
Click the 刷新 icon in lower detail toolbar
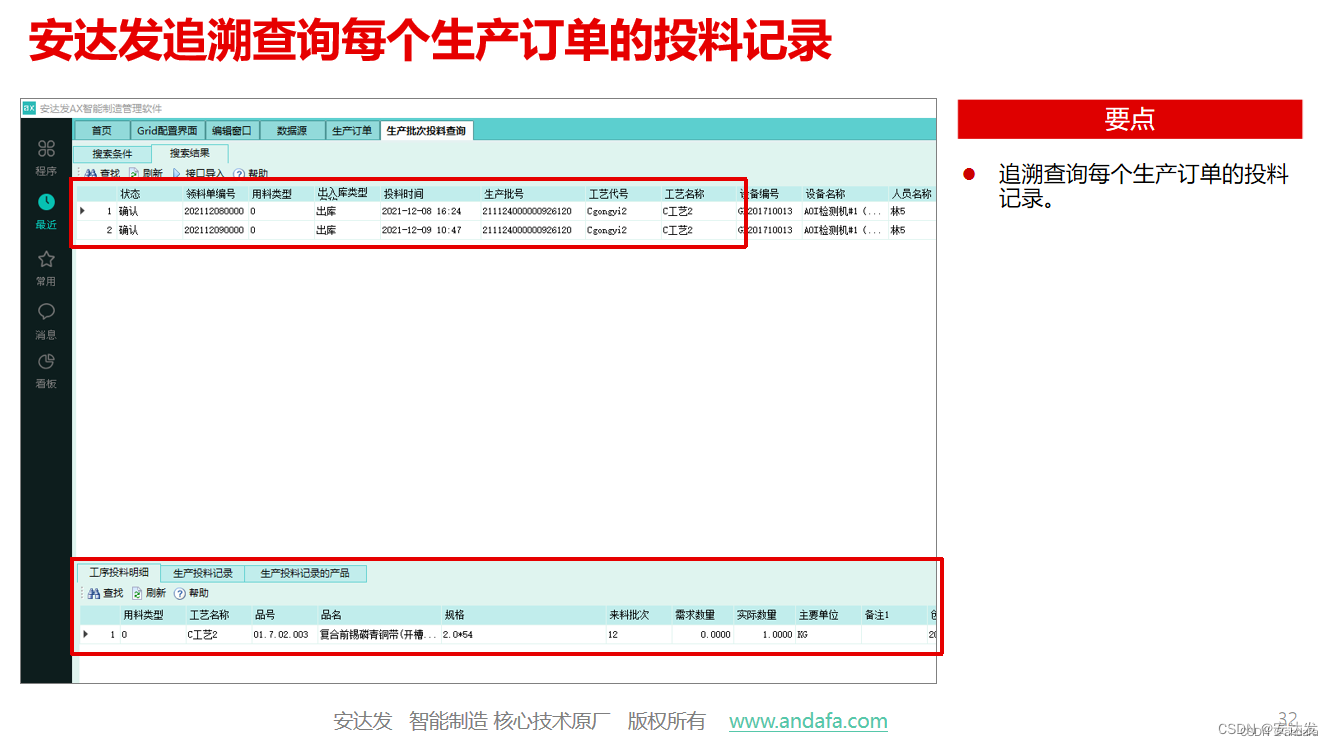[x=137, y=593]
